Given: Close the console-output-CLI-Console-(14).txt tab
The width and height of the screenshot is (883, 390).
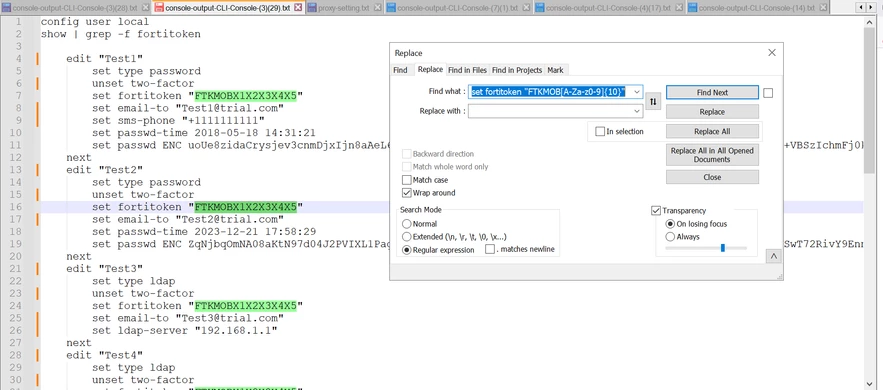Looking at the screenshot, I should (x=823, y=8).
